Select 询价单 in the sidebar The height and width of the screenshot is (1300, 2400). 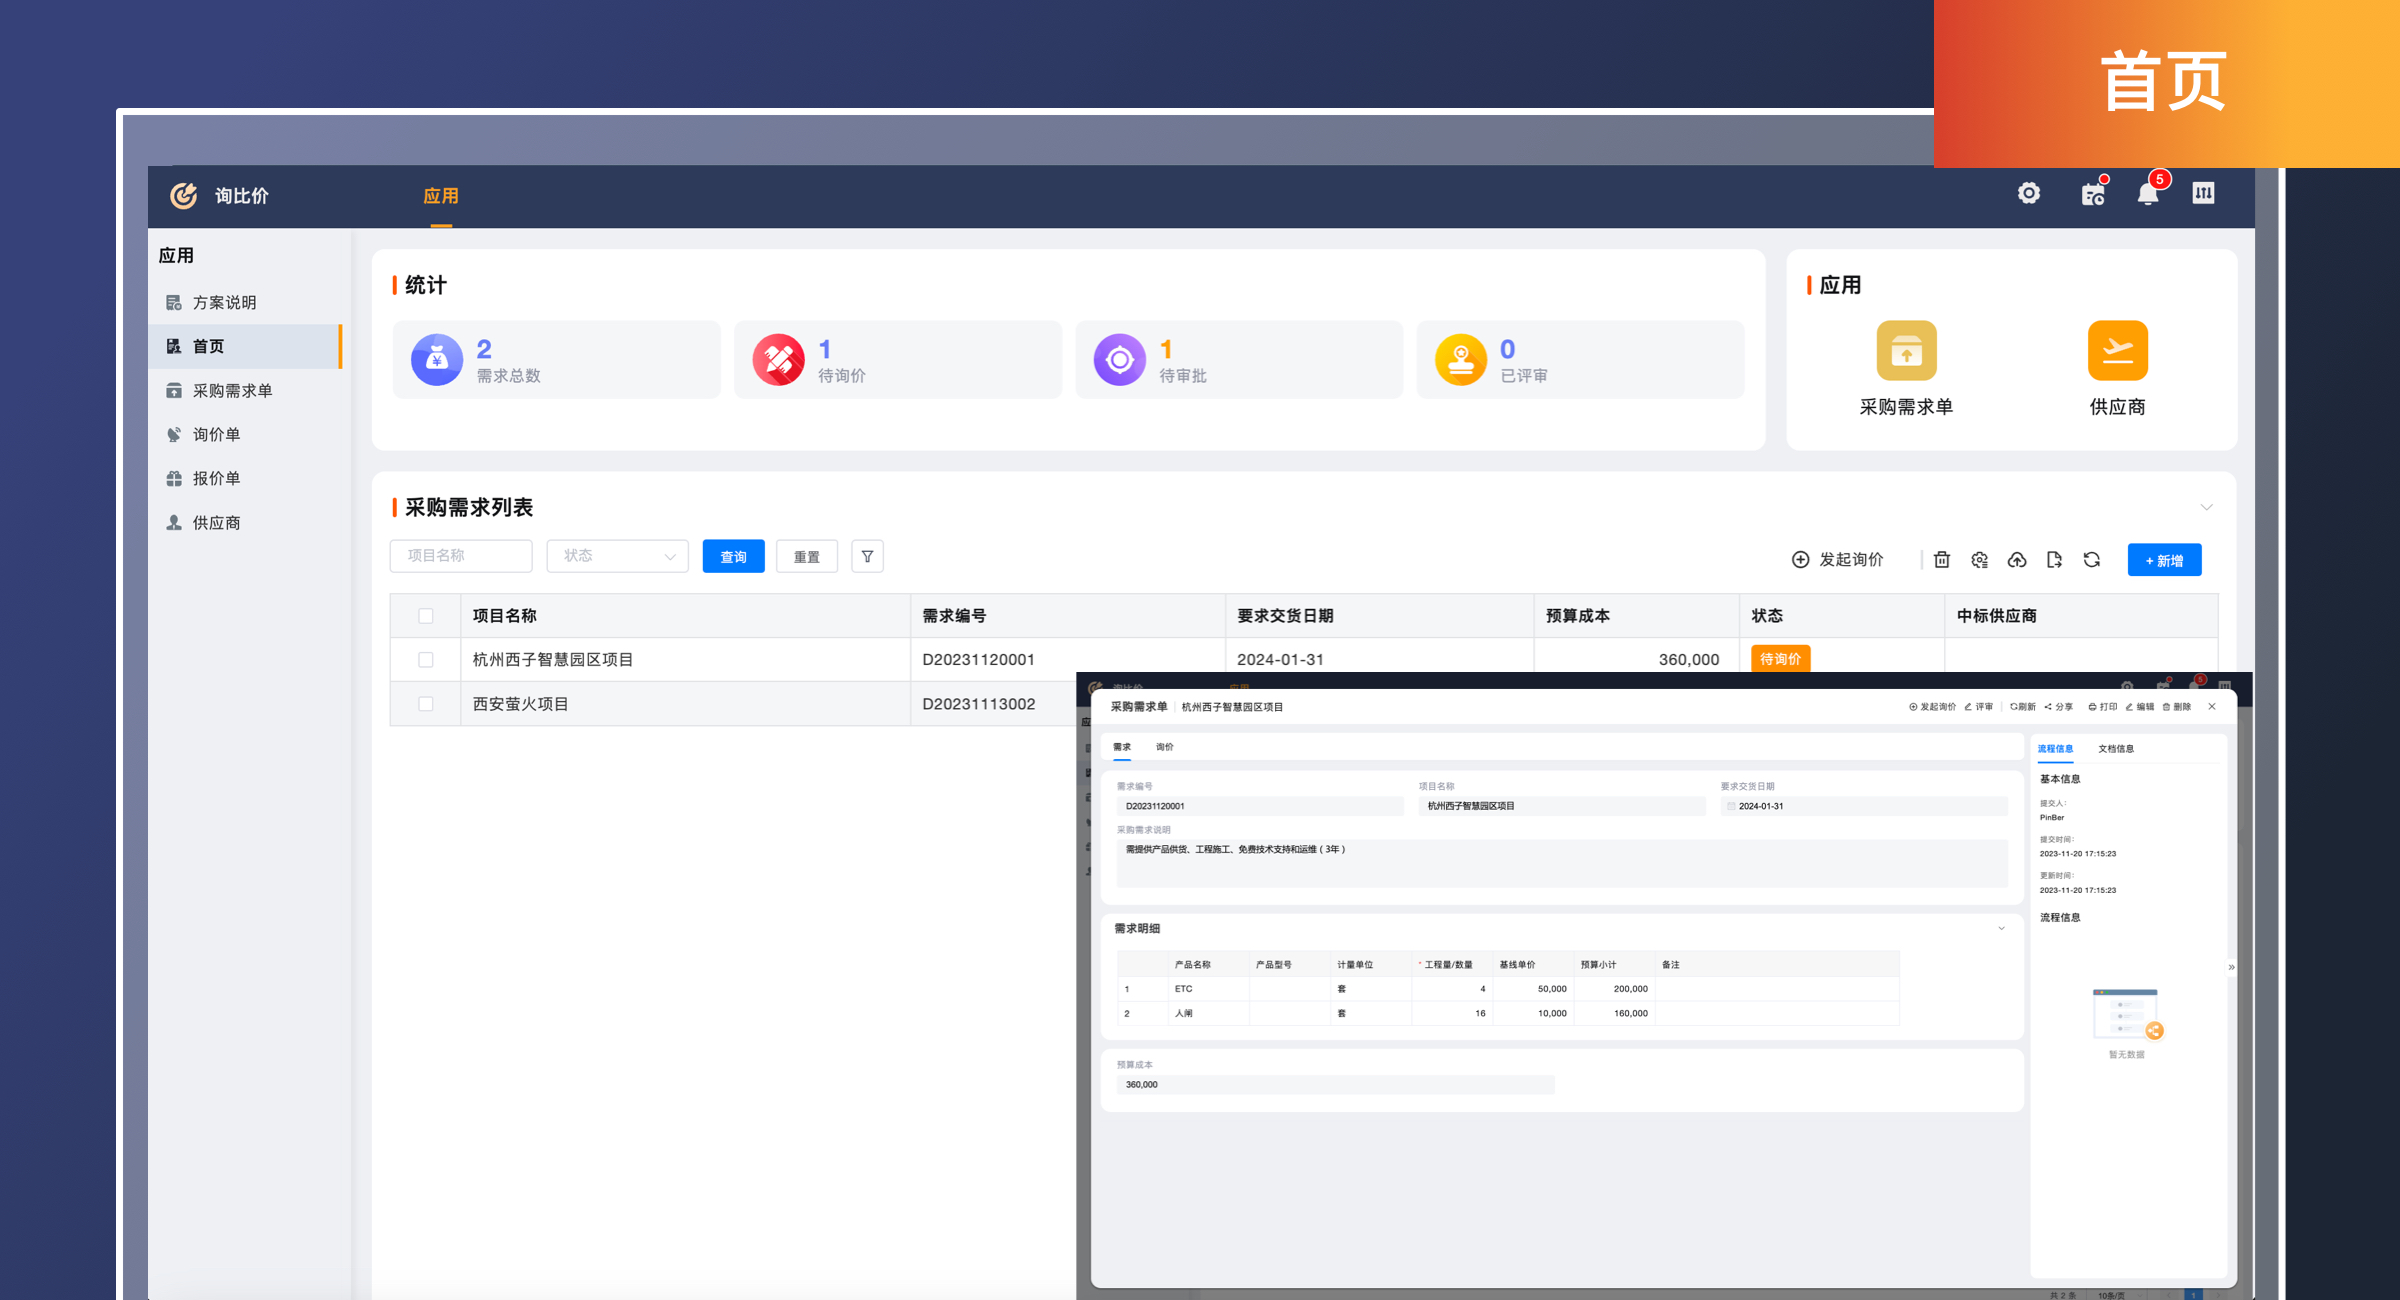tap(216, 435)
